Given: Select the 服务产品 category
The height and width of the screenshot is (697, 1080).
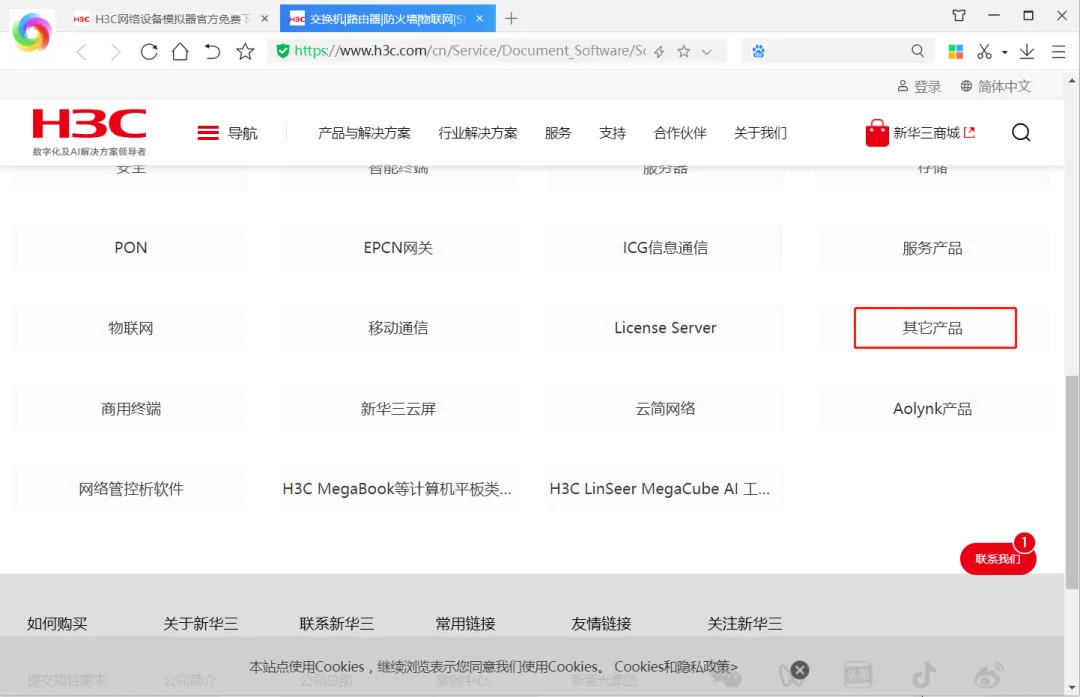Looking at the screenshot, I should [x=933, y=248].
